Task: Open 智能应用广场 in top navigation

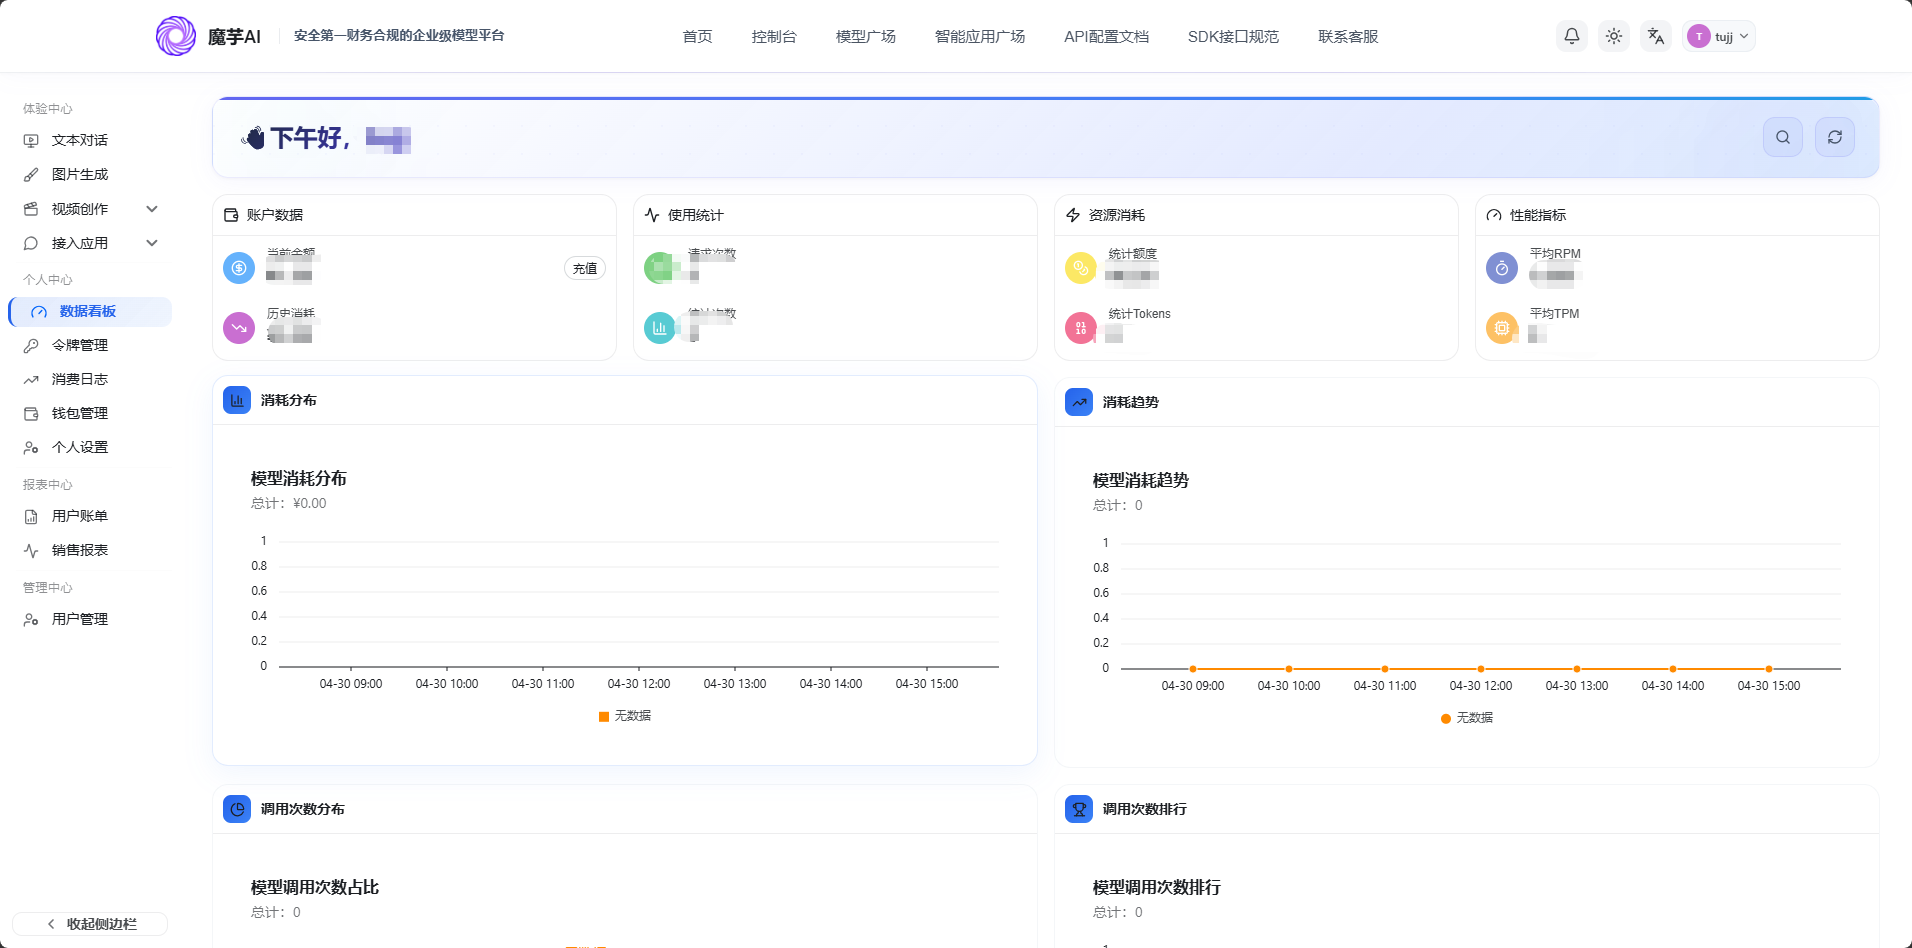Action: [980, 36]
